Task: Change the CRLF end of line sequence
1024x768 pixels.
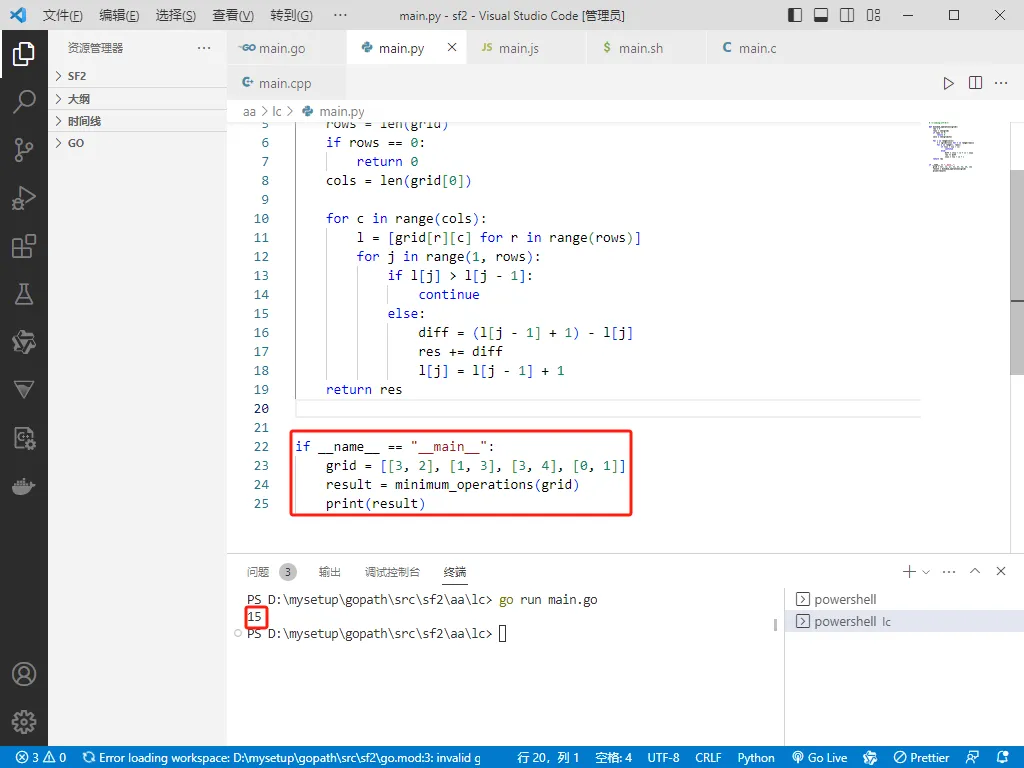Action: (708, 758)
